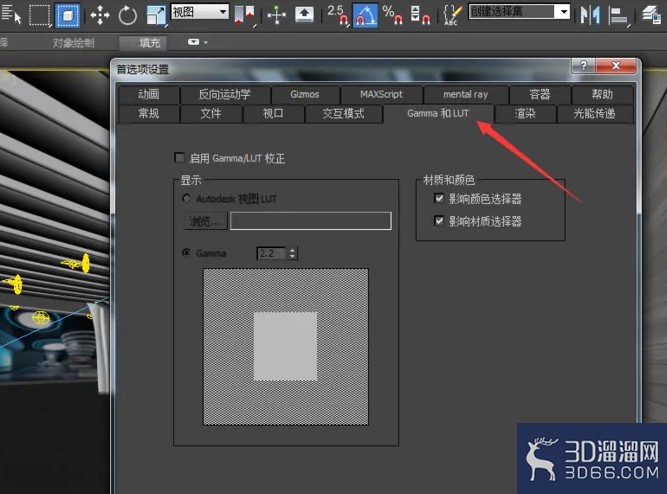The width and height of the screenshot is (667, 494).
Task: Open the 对象绘制 ribbon tab
Action: [74, 43]
